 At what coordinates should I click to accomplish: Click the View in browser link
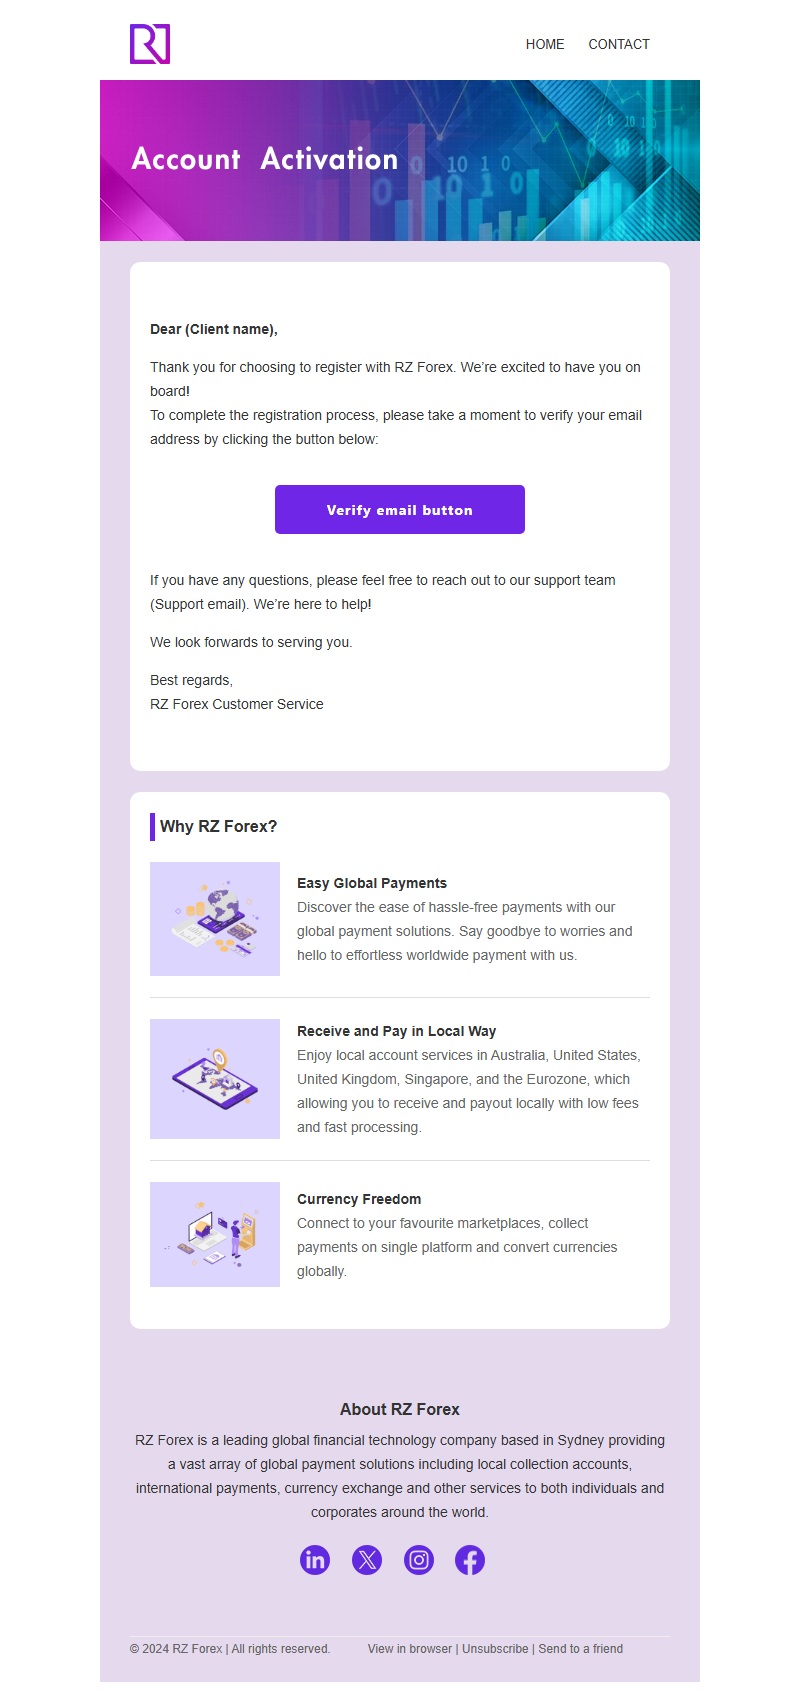click(410, 1649)
